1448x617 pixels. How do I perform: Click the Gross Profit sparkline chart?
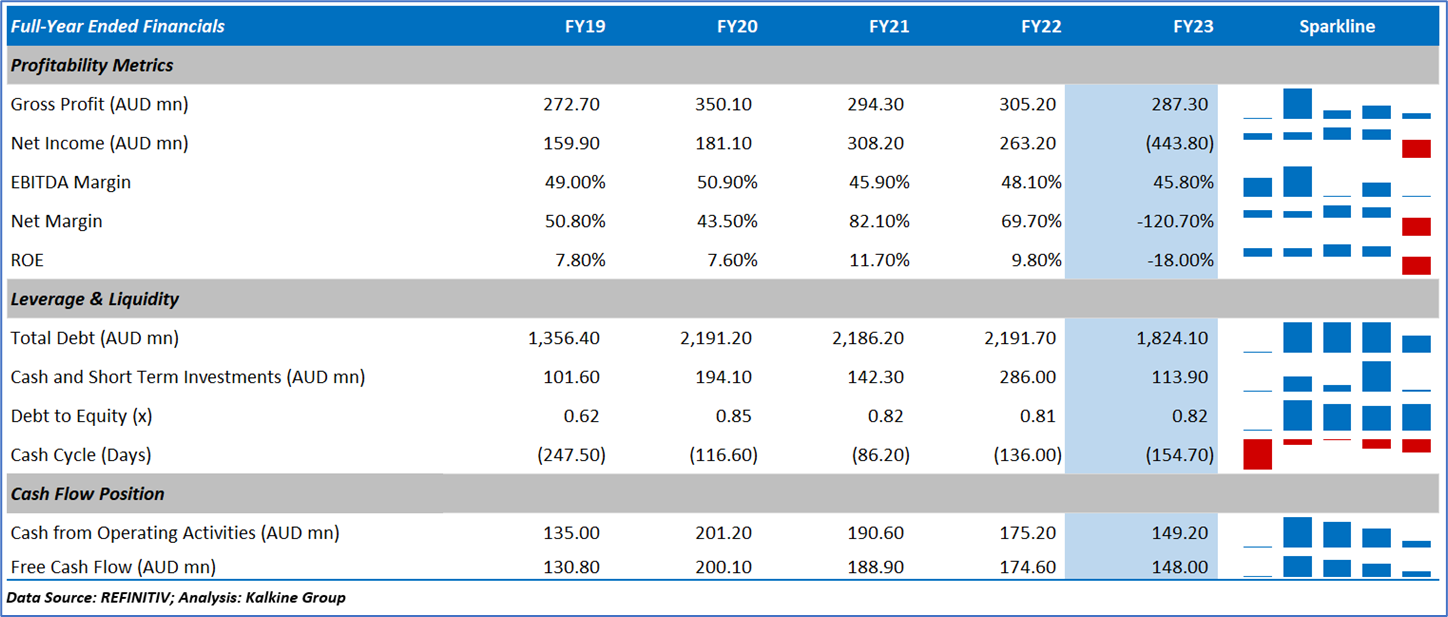pyautogui.click(x=1337, y=104)
